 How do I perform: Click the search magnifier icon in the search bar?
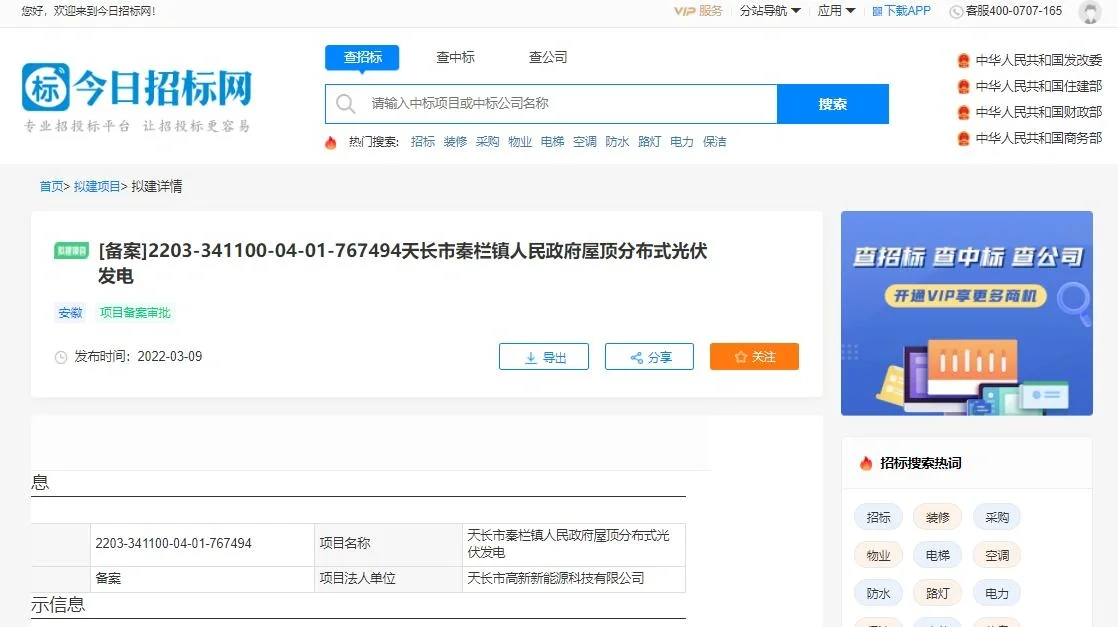[345, 103]
